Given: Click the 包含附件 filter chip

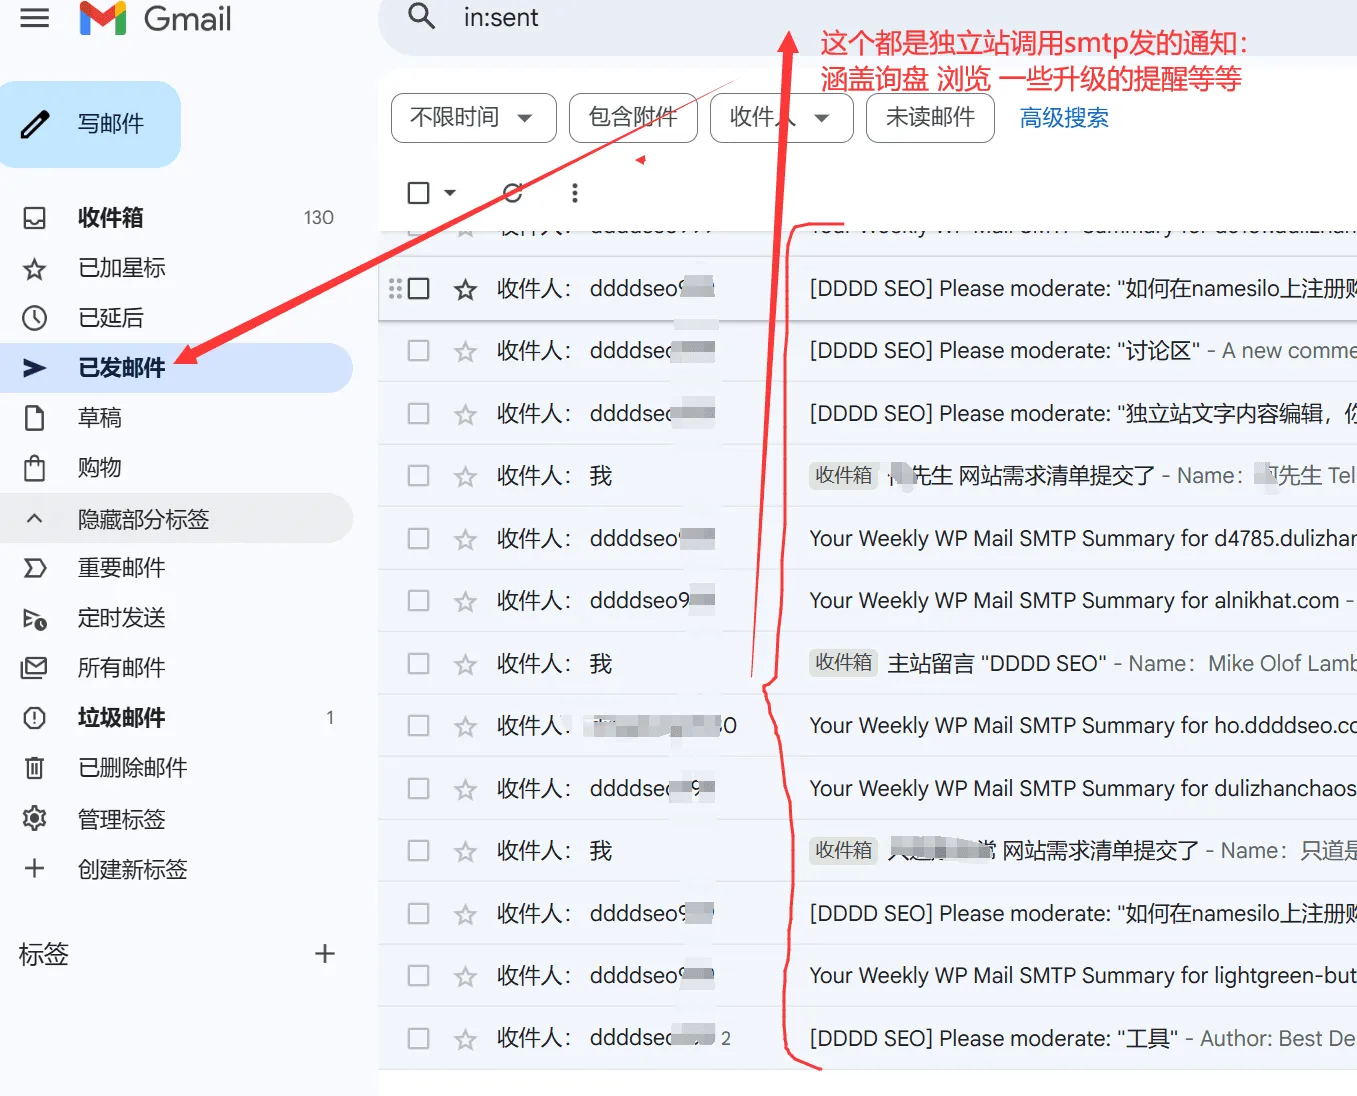Looking at the screenshot, I should [633, 117].
